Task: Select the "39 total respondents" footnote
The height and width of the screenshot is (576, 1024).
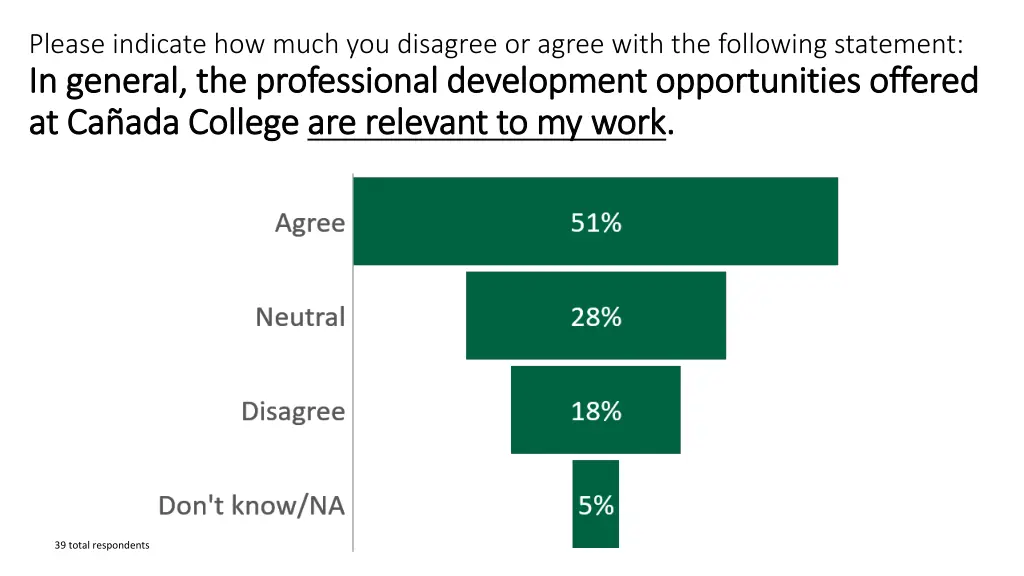Action: [102, 545]
